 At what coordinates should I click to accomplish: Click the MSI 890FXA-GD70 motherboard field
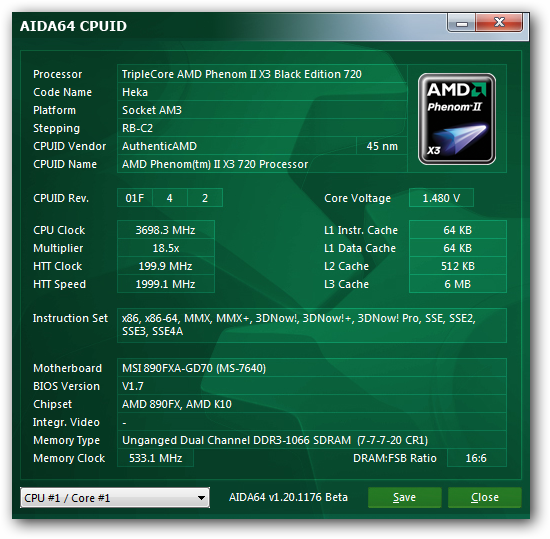[312, 368]
